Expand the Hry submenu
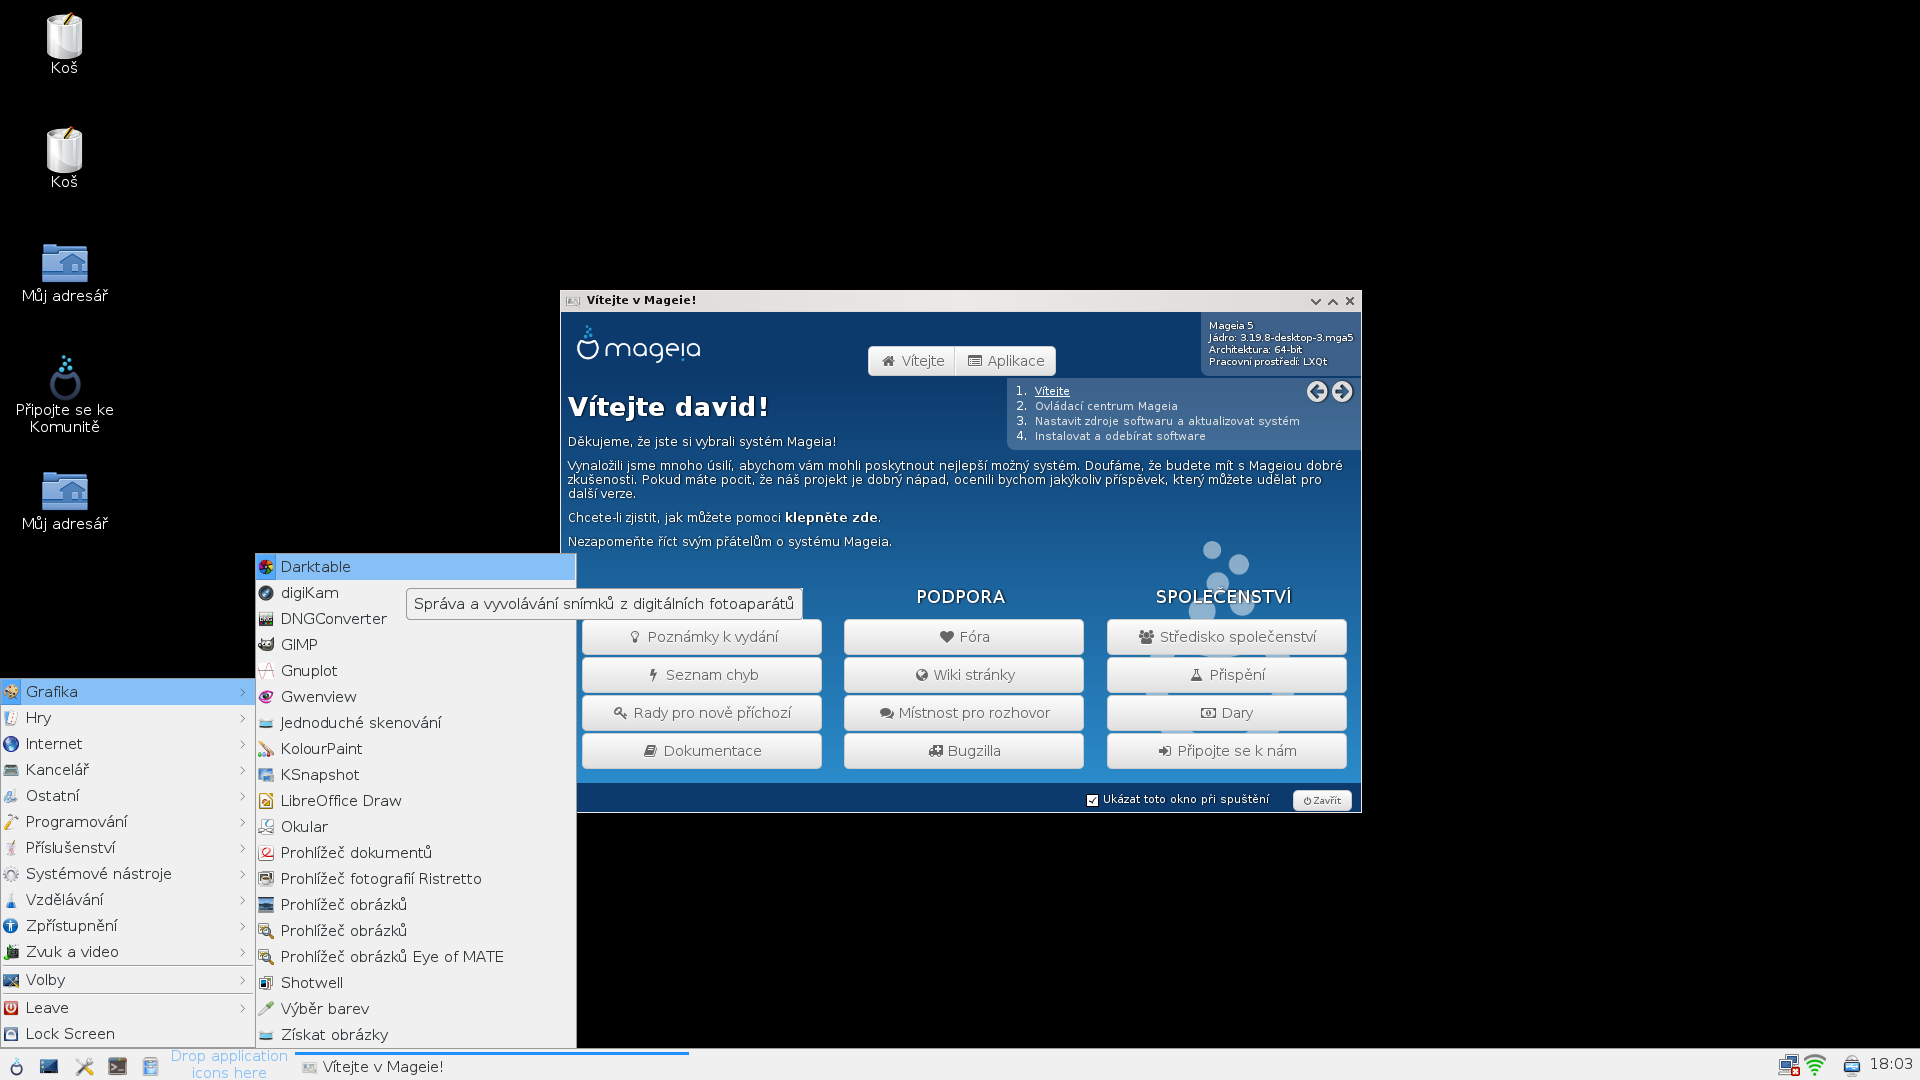1920x1080 pixels. click(127, 718)
